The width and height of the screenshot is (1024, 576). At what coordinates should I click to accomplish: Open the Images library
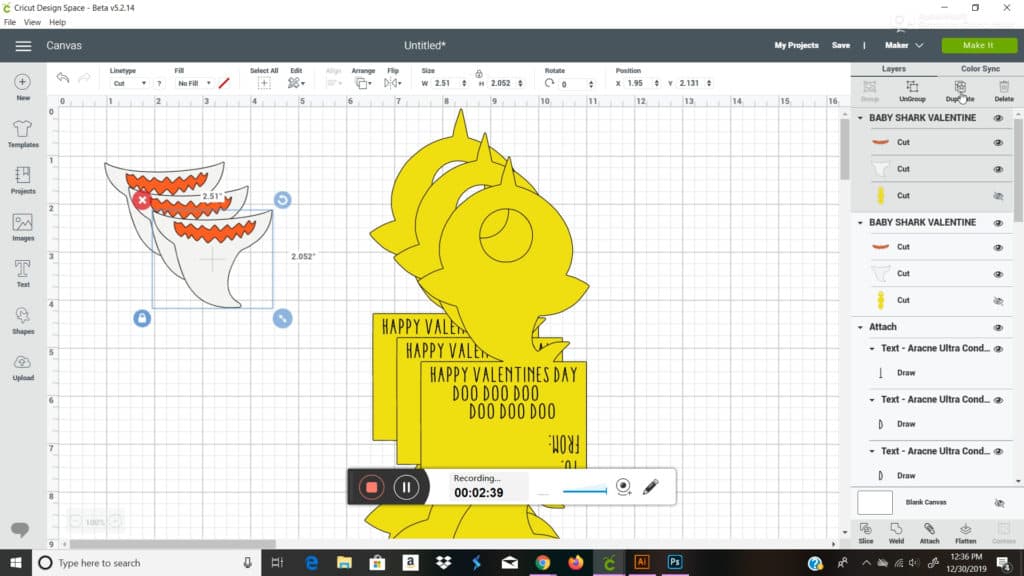pyautogui.click(x=23, y=227)
